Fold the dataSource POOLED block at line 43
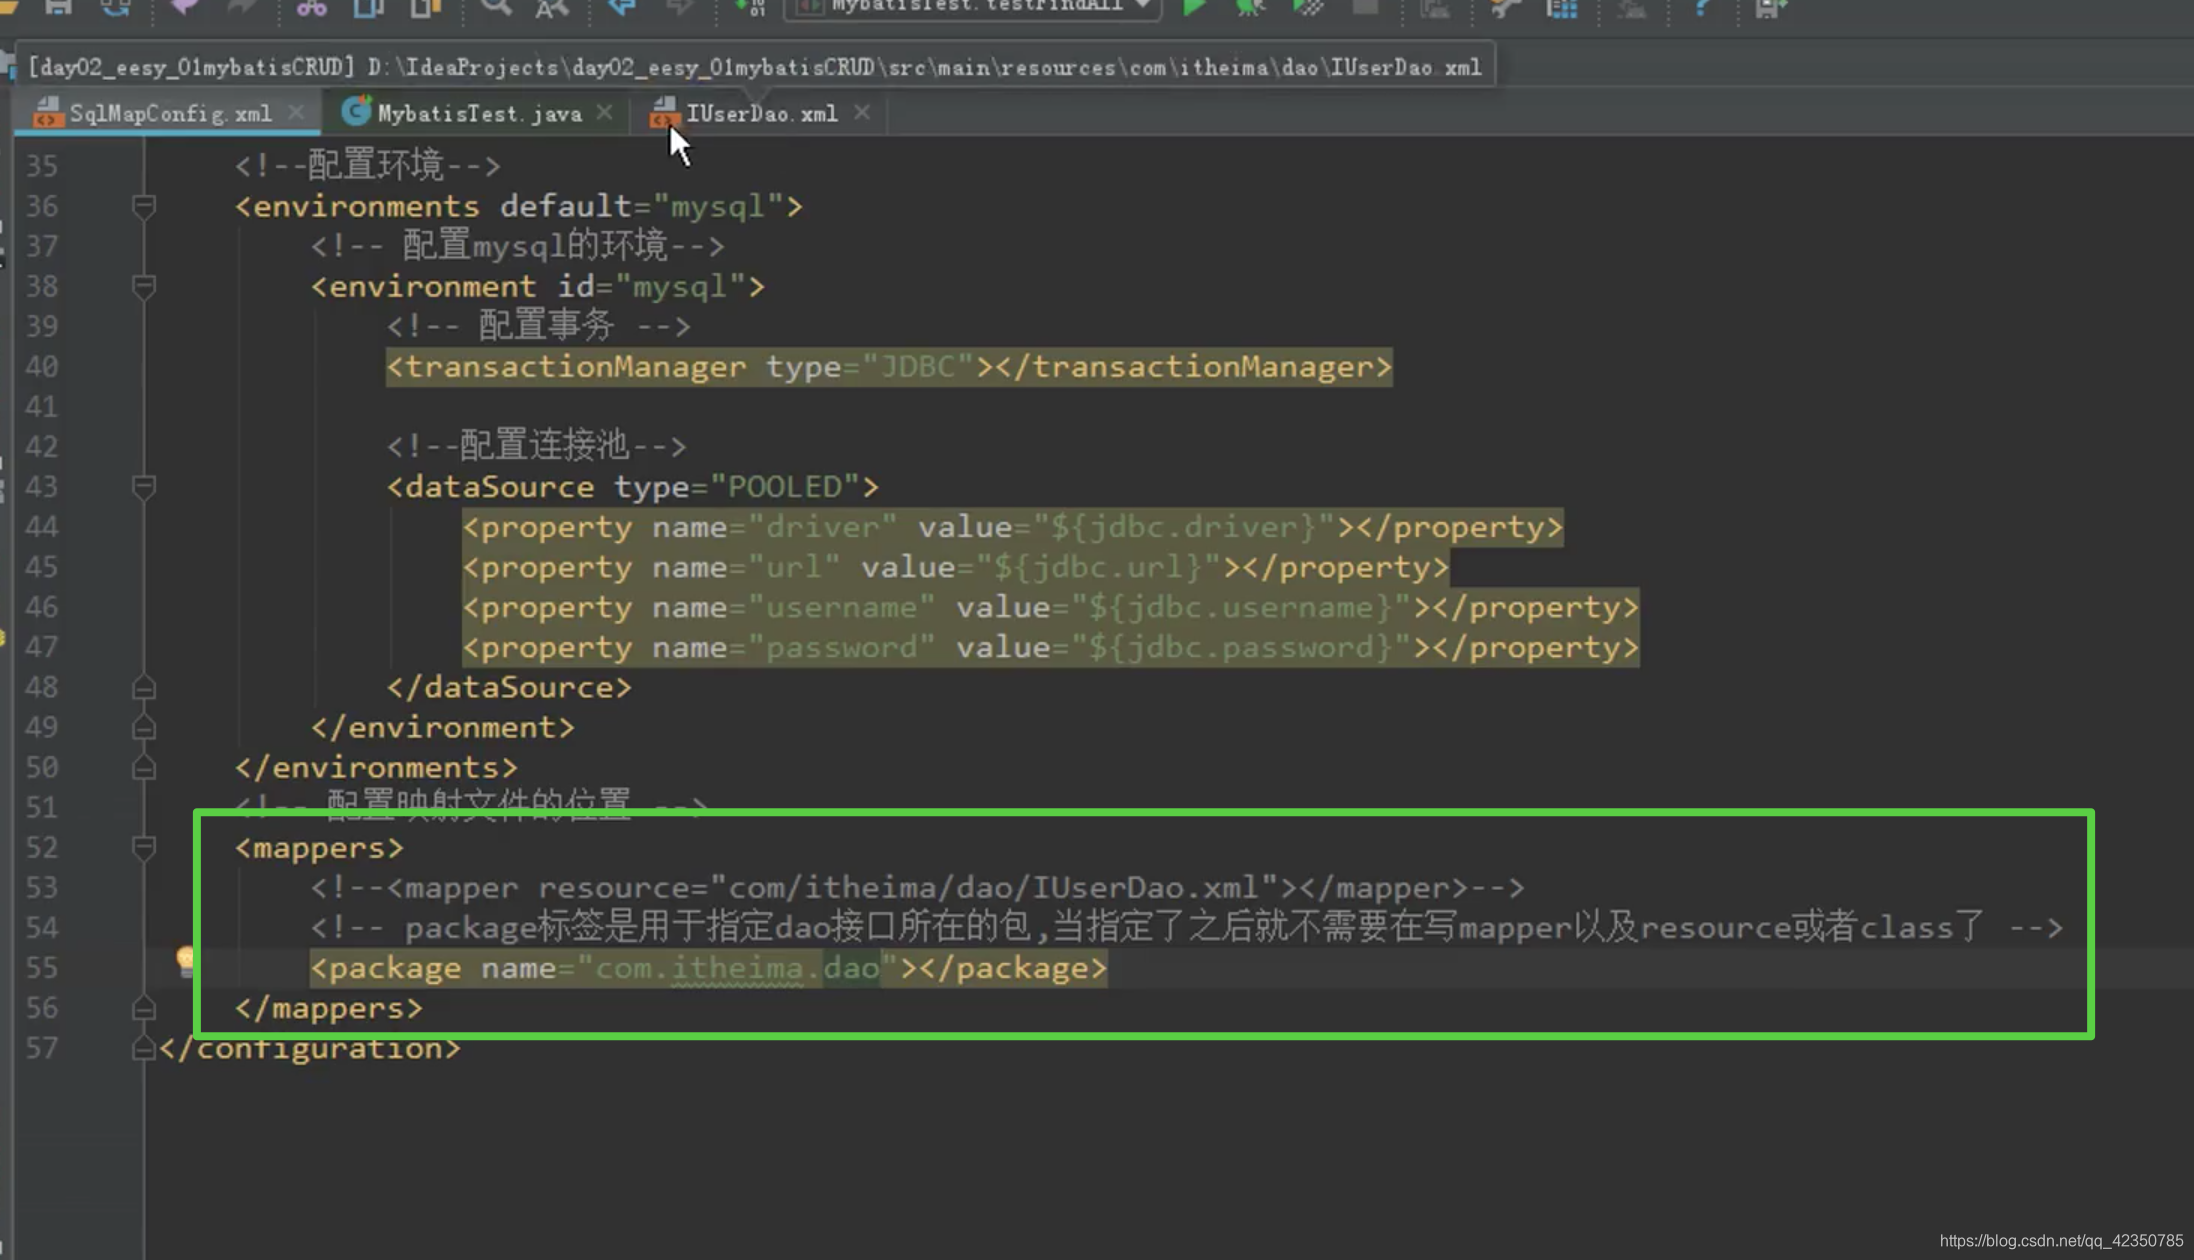 click(143, 486)
